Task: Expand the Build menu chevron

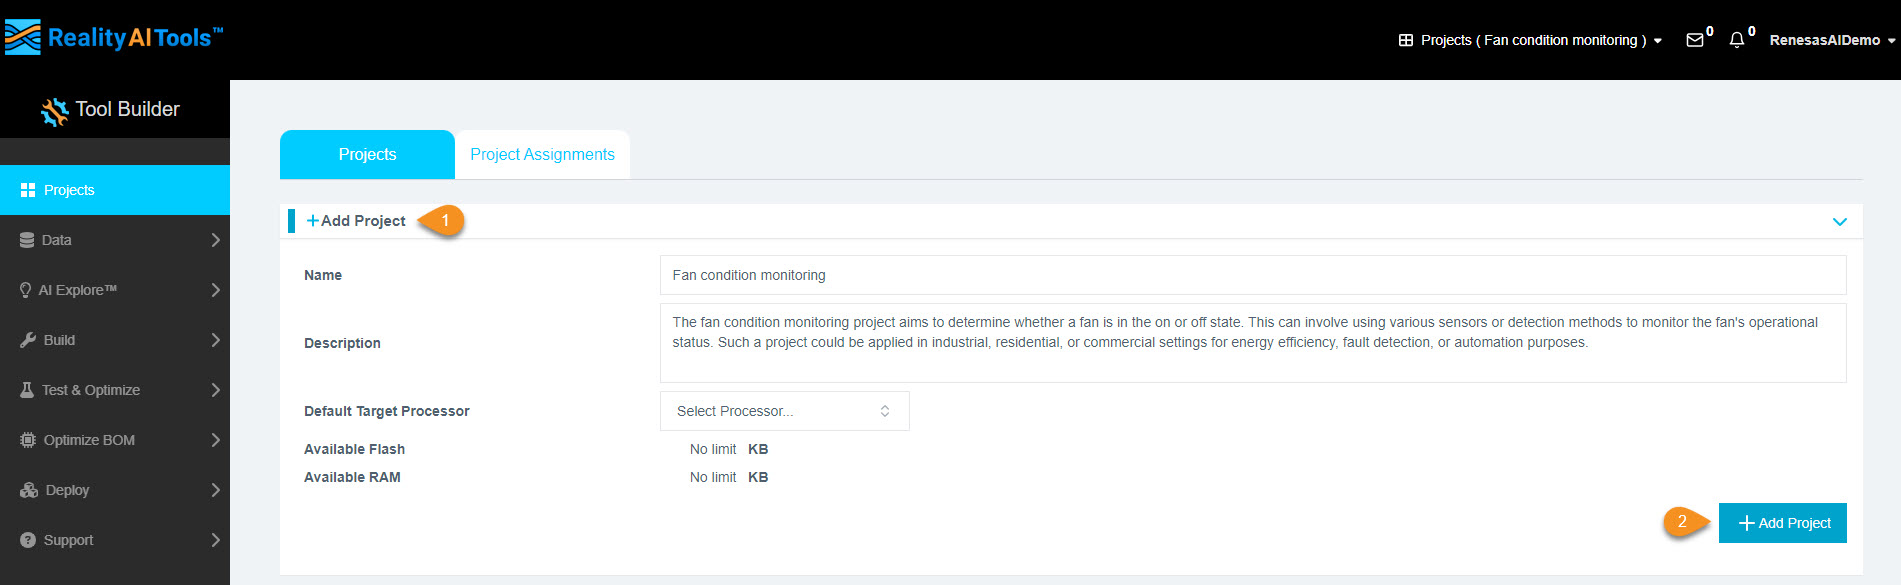Action: pos(215,340)
